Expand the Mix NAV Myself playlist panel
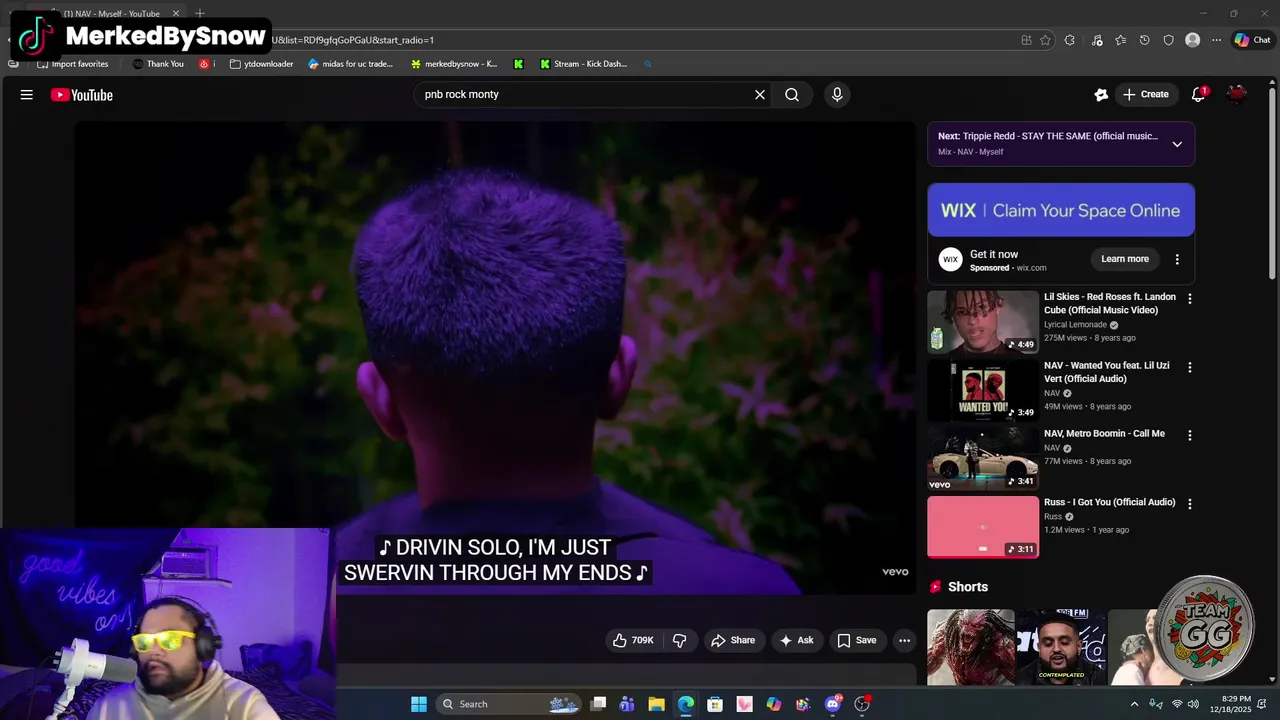The image size is (1280, 720). tap(1177, 144)
